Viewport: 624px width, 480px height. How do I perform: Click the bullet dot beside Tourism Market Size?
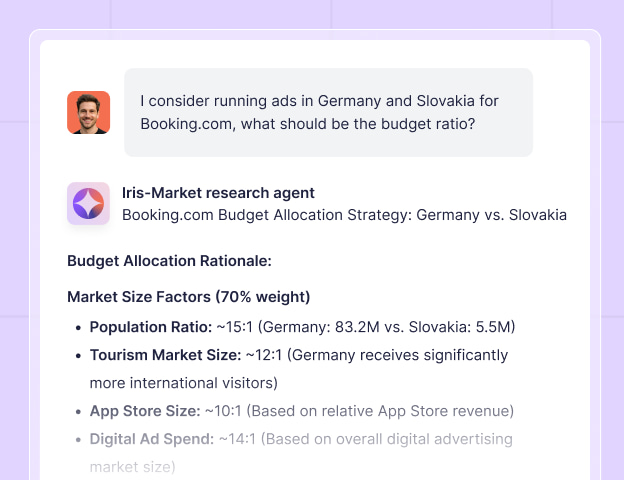point(79,355)
